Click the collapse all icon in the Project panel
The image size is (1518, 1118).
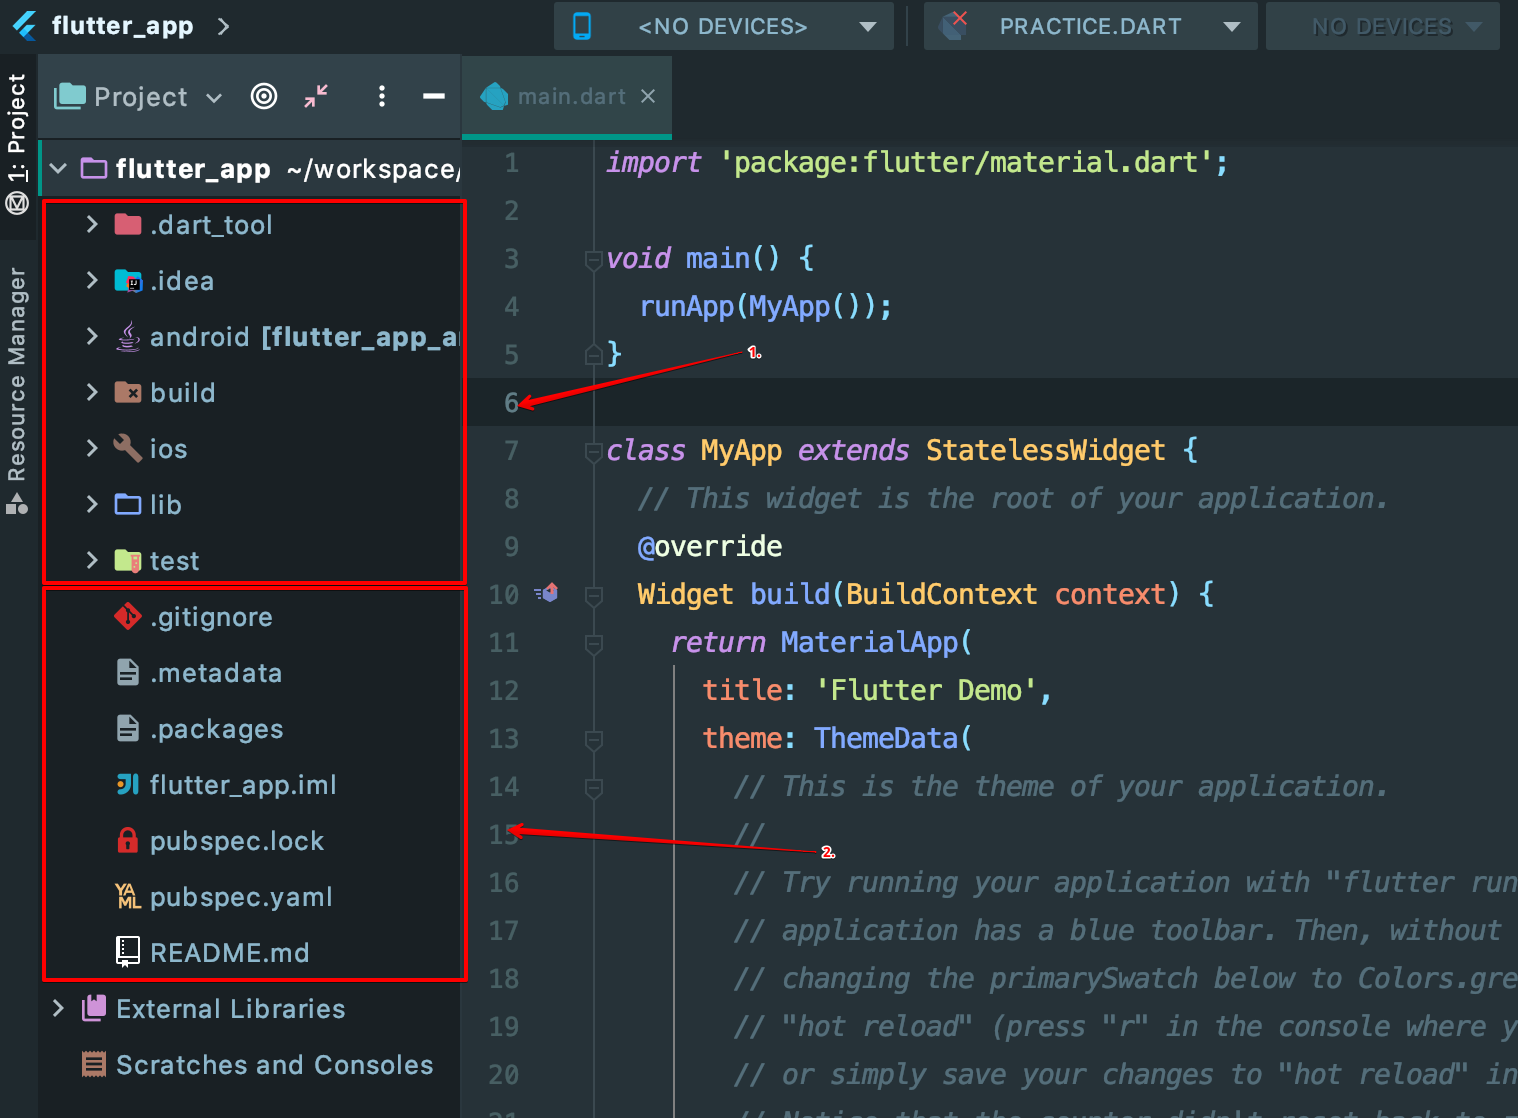(316, 96)
